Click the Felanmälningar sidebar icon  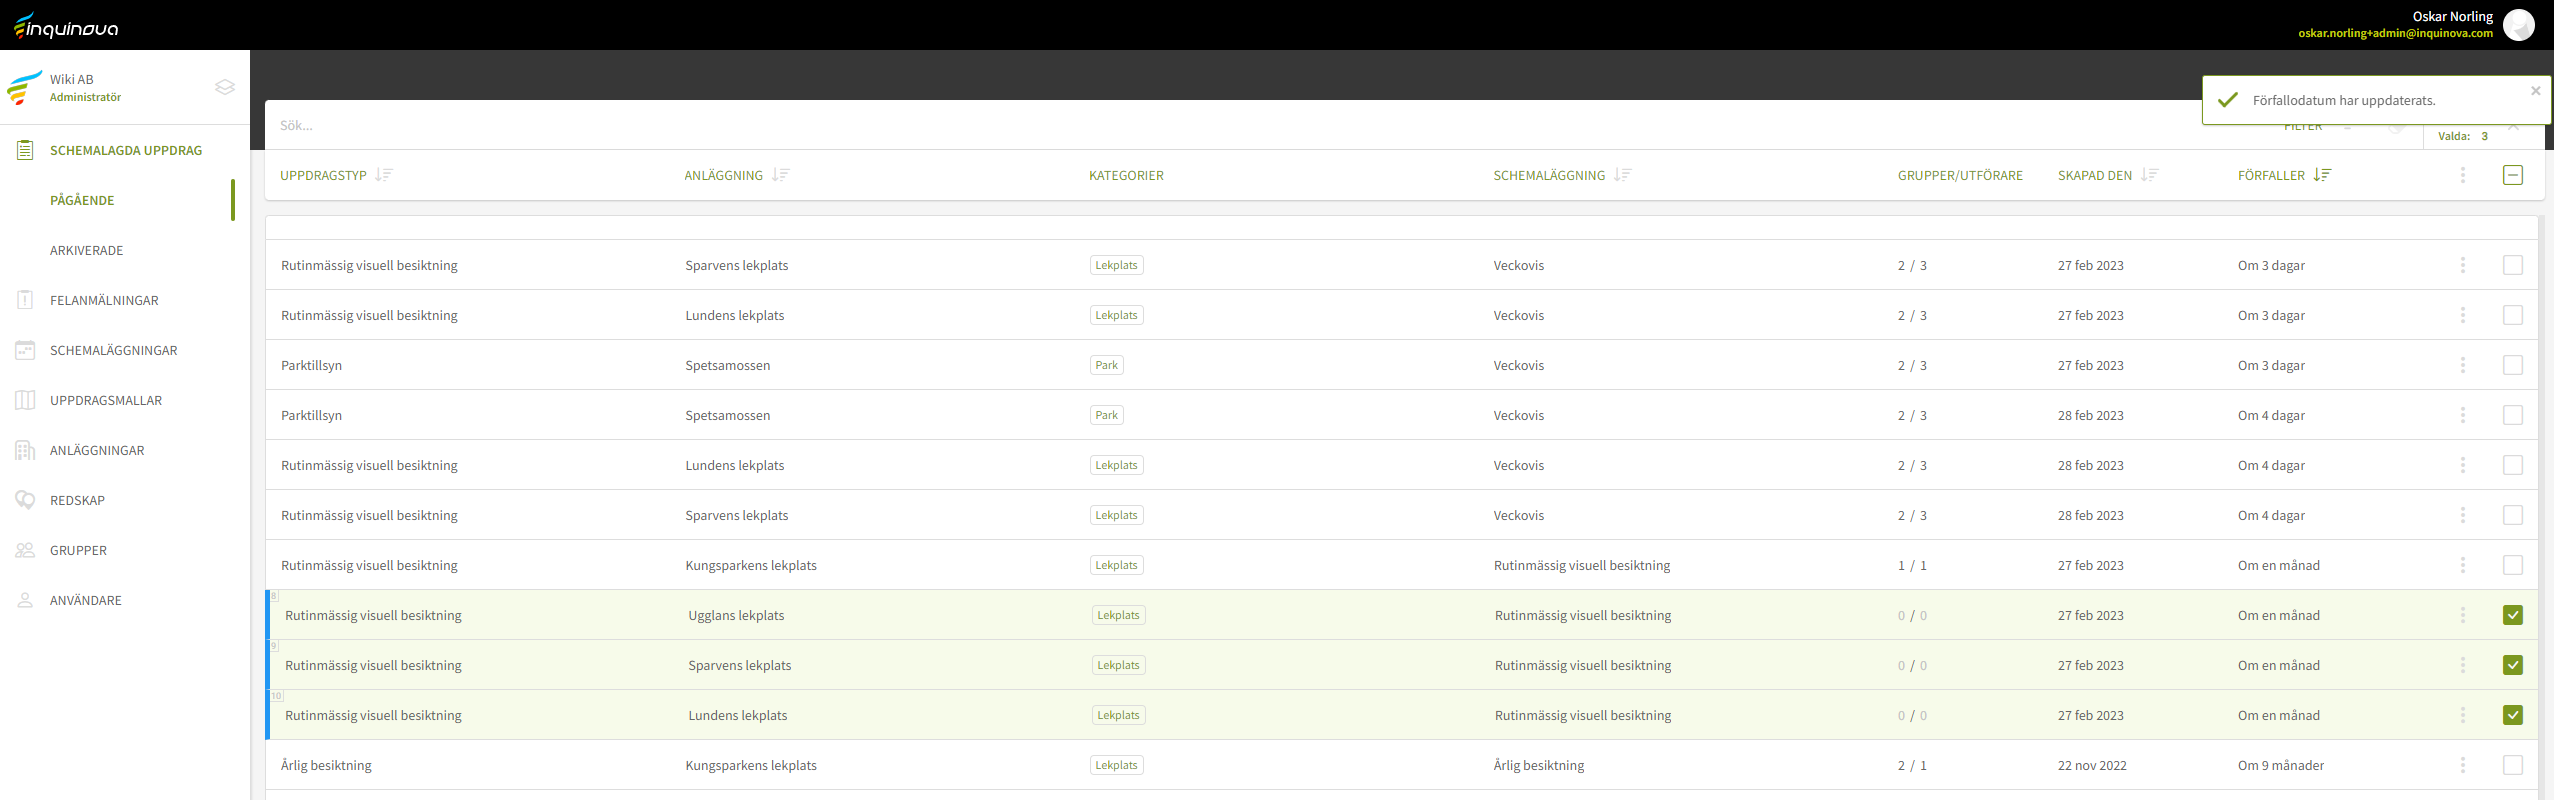click(x=25, y=300)
